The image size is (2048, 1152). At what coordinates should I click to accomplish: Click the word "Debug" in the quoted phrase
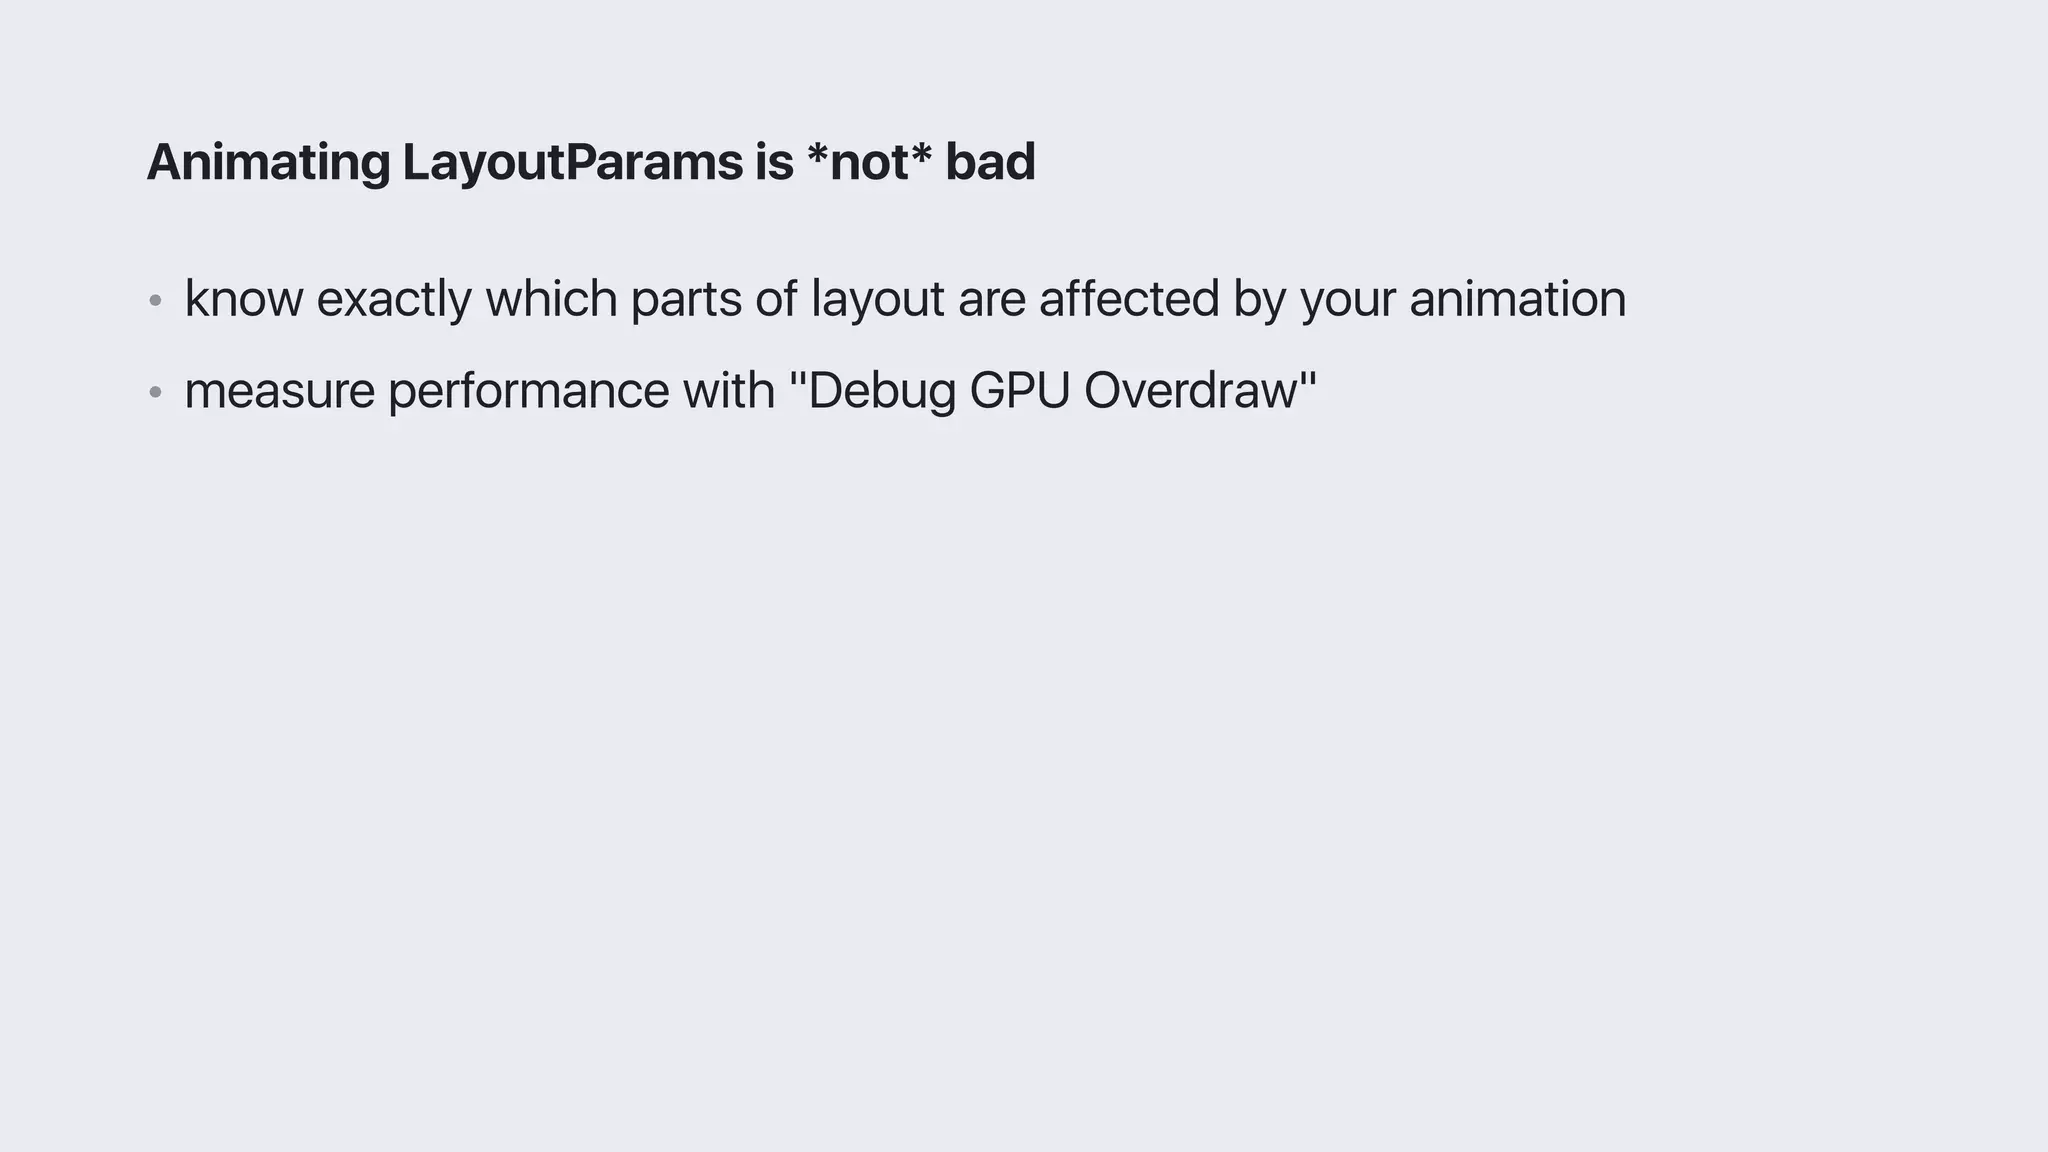point(882,392)
